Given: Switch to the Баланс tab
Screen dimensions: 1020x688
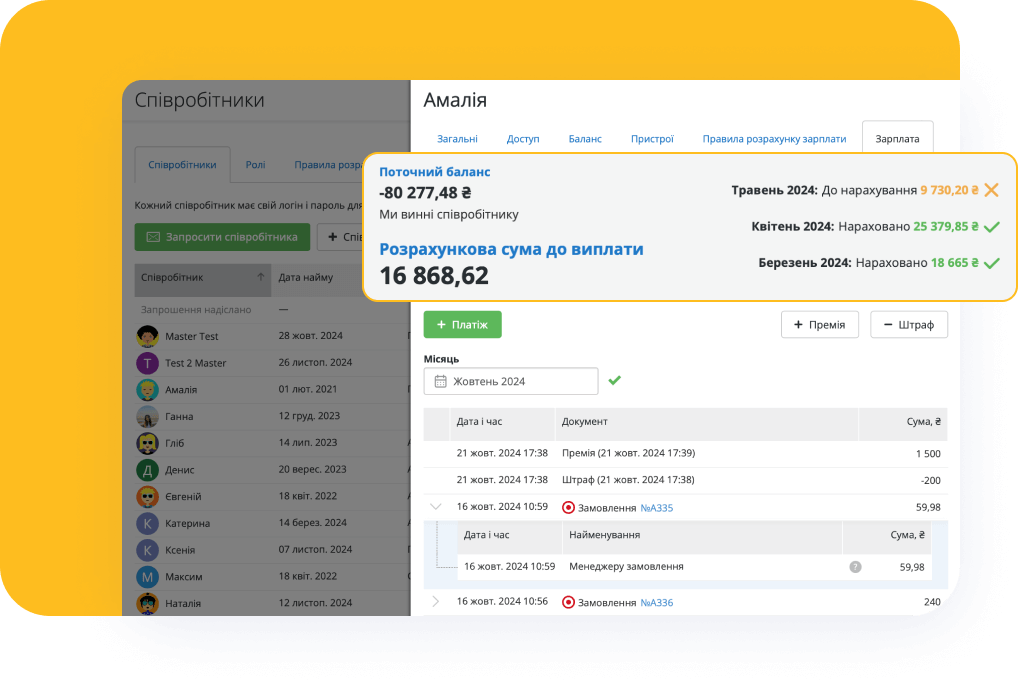Looking at the screenshot, I should (x=585, y=139).
